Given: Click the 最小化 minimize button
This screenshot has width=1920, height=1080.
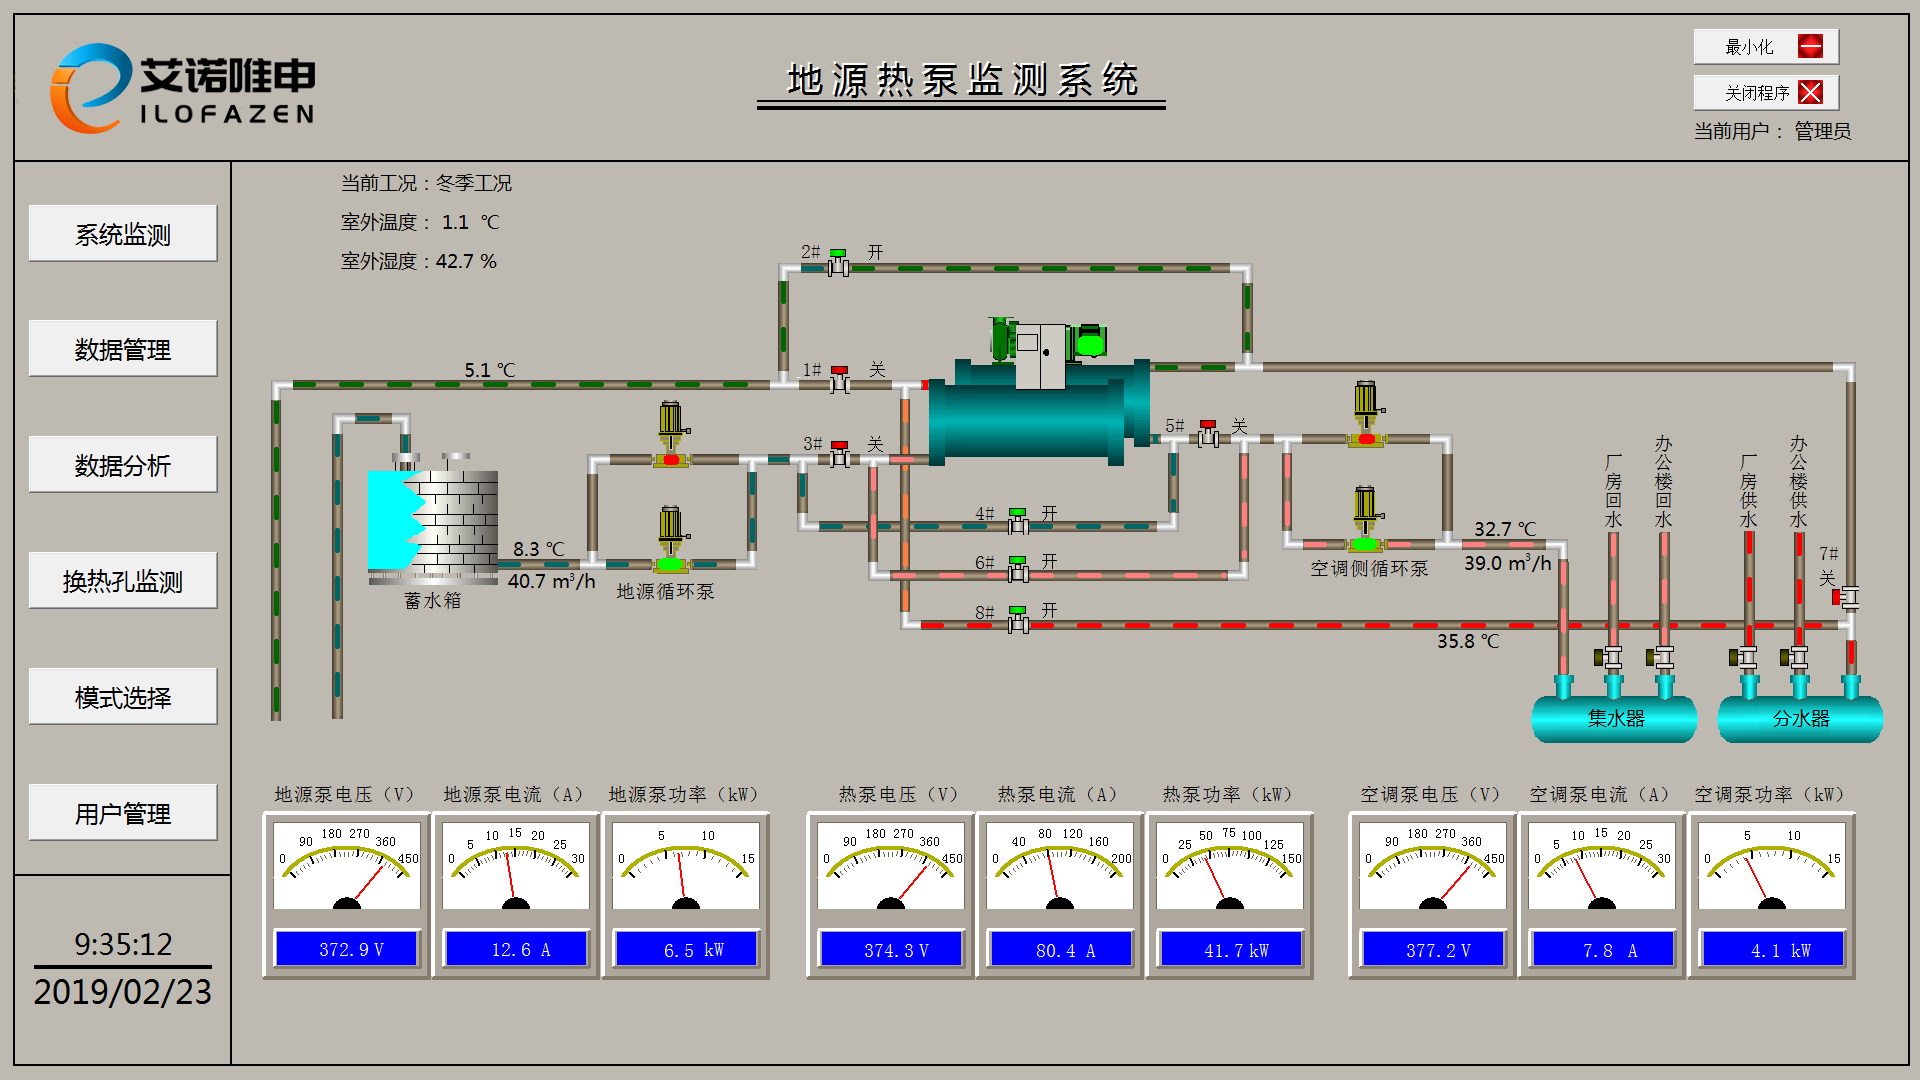Looking at the screenshot, I should (1766, 47).
